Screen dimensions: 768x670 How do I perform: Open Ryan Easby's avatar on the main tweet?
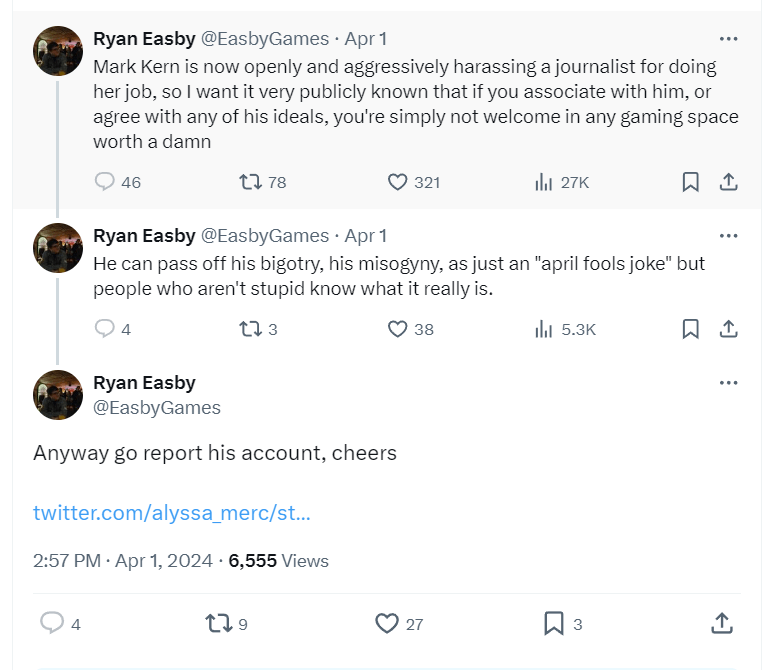coord(58,395)
